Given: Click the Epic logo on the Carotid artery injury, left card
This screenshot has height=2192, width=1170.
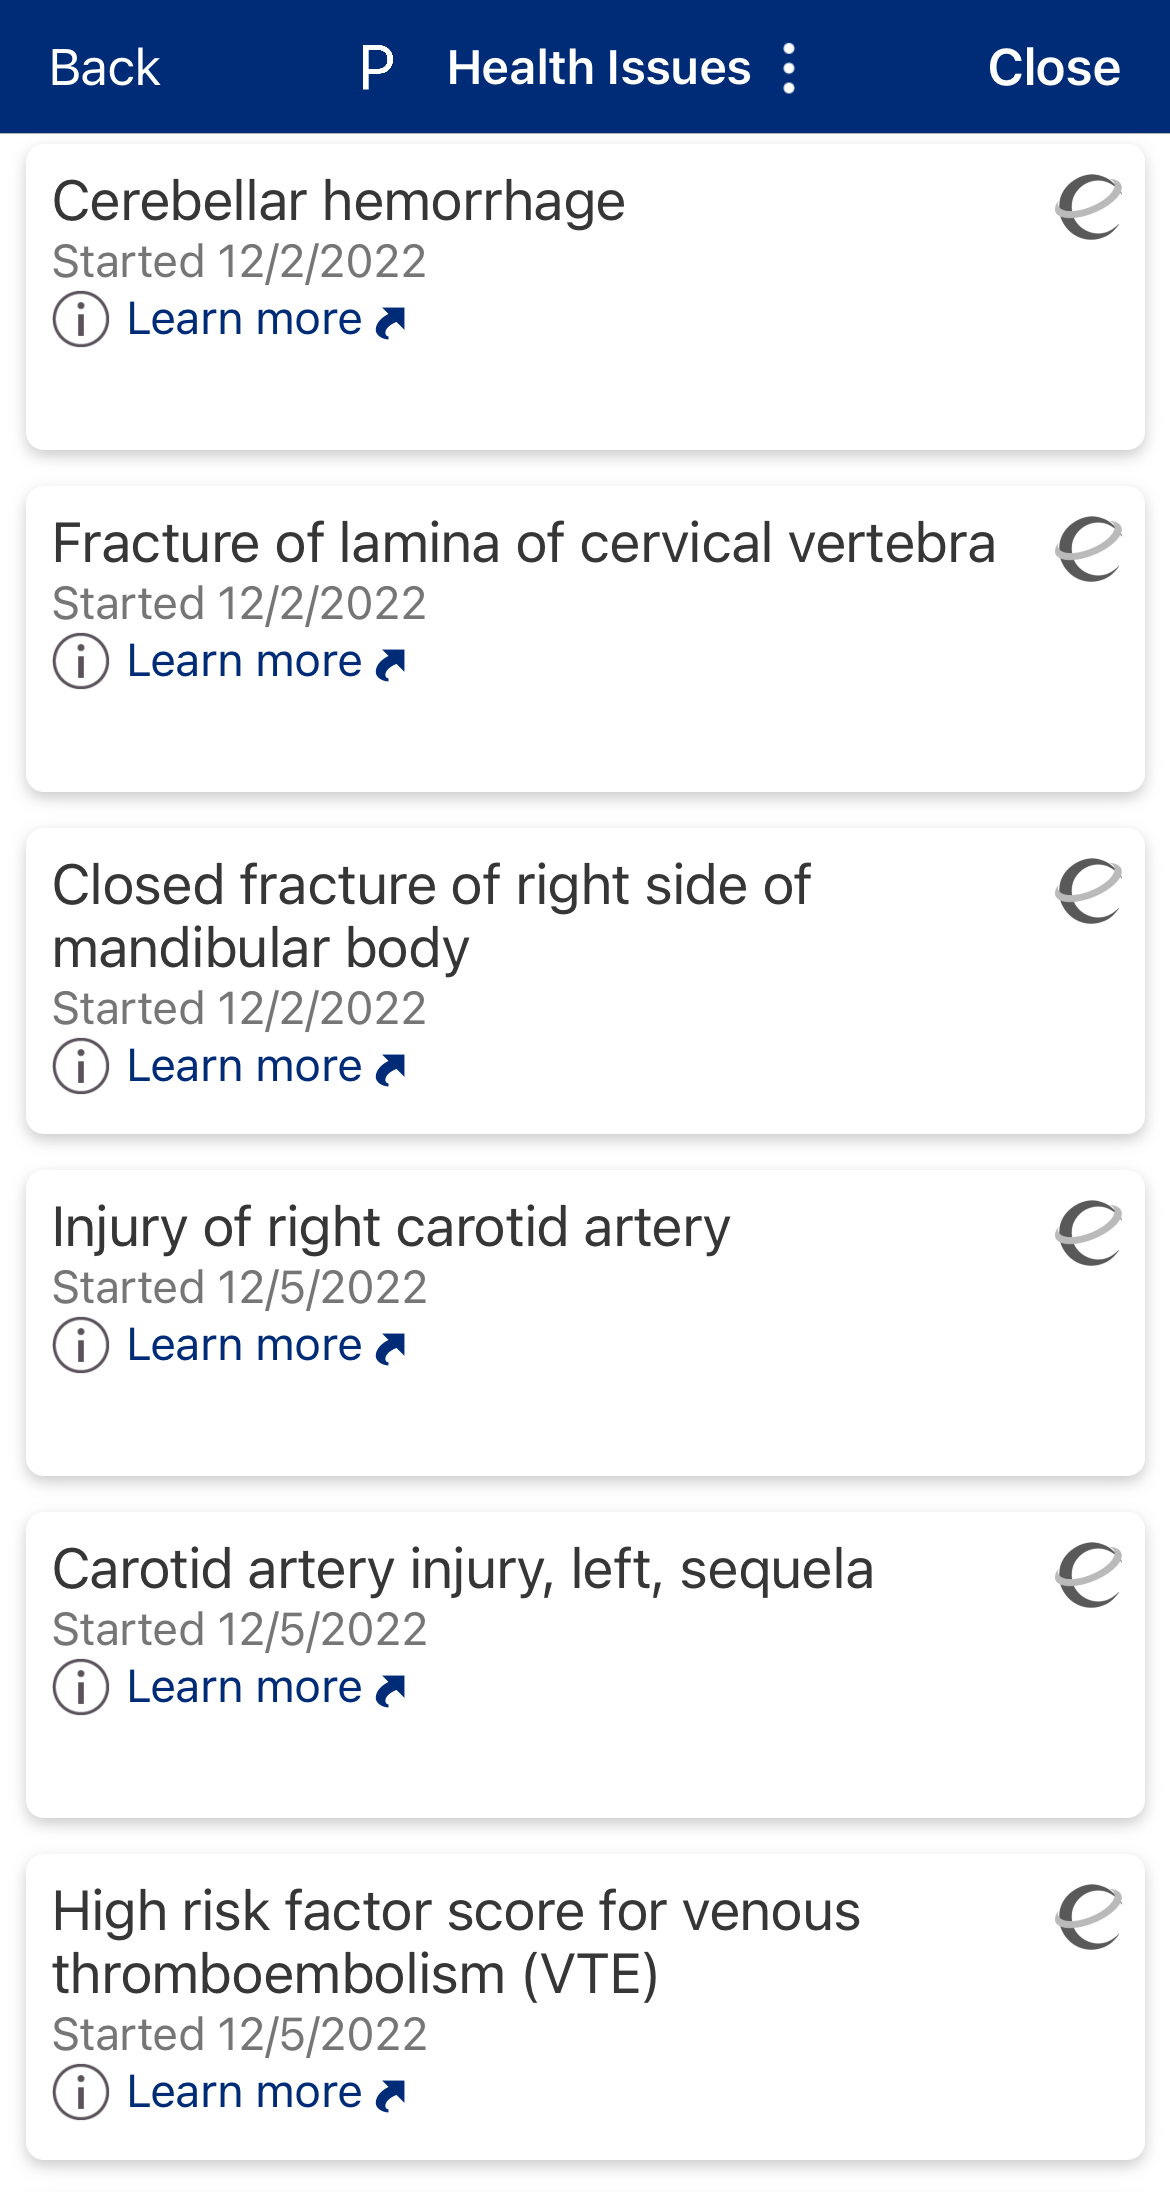Looking at the screenshot, I should coord(1089,1575).
